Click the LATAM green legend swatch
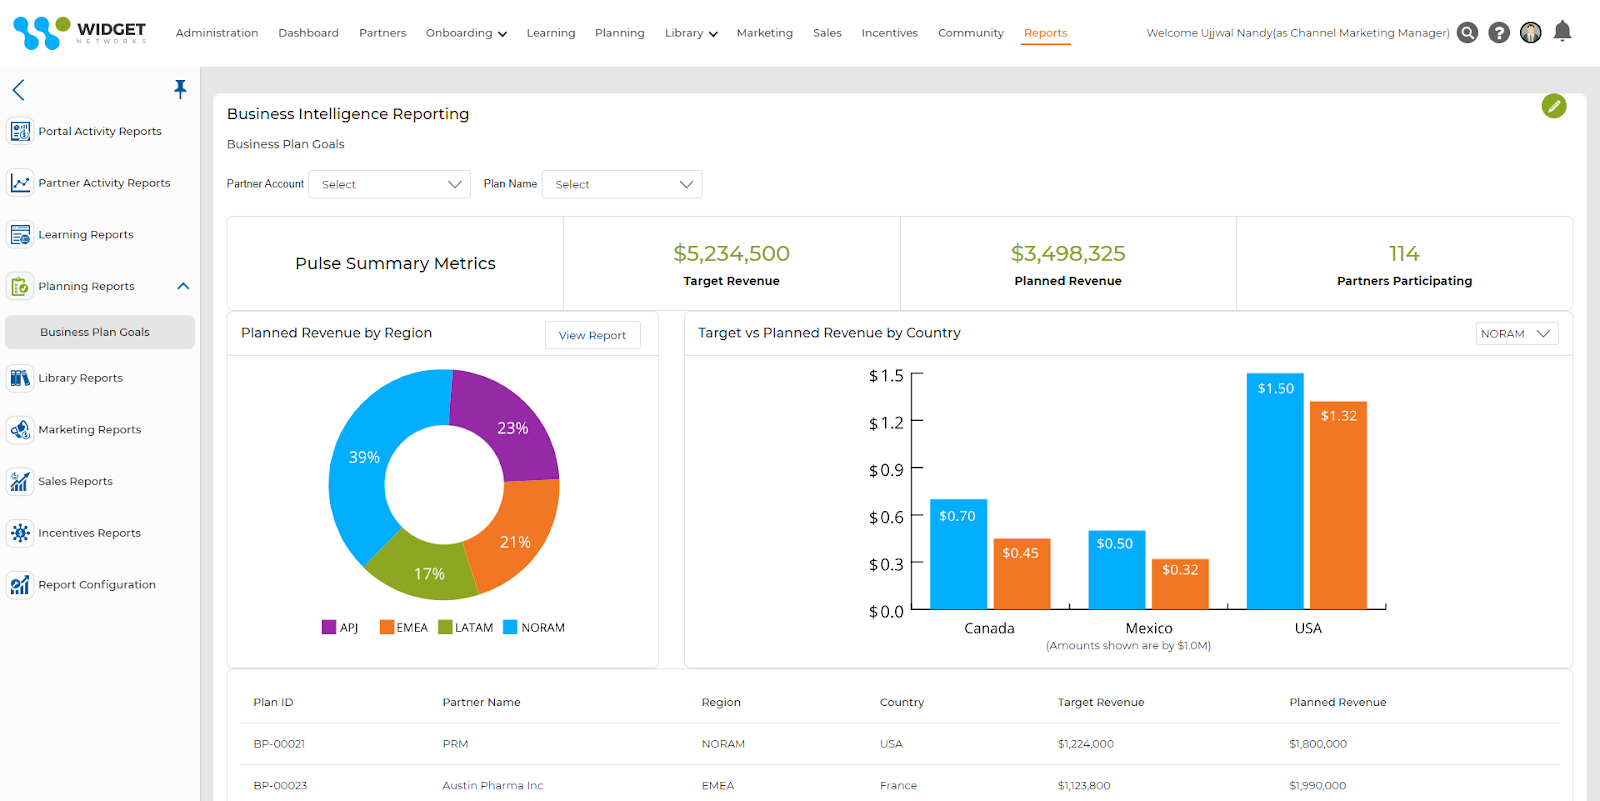 (x=445, y=627)
